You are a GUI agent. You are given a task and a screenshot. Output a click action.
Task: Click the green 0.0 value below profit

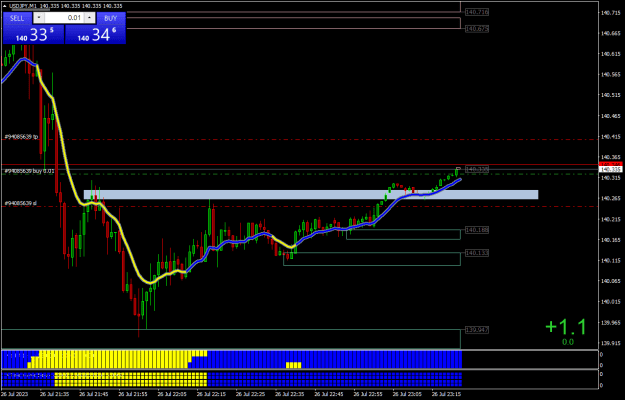(x=568, y=342)
